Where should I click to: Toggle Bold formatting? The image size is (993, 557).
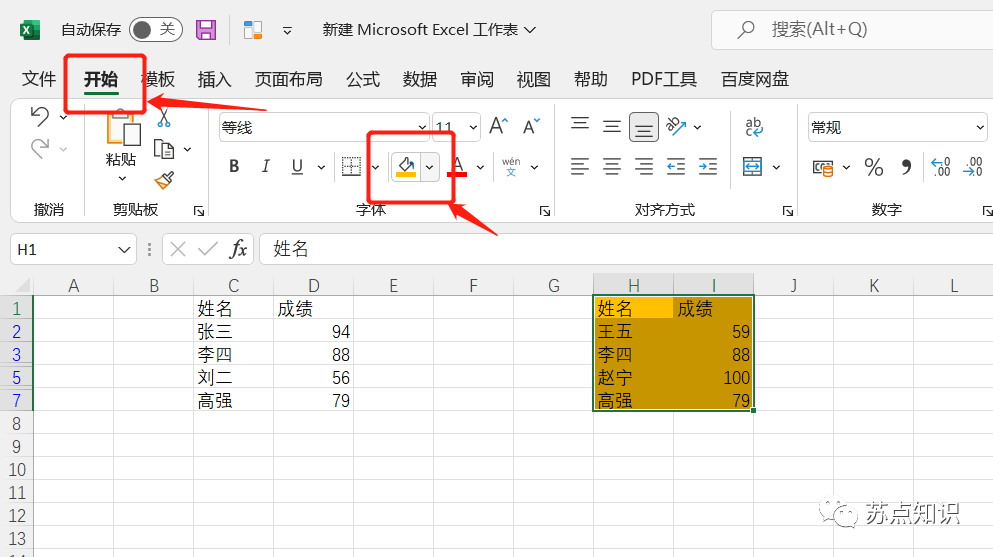pos(234,166)
